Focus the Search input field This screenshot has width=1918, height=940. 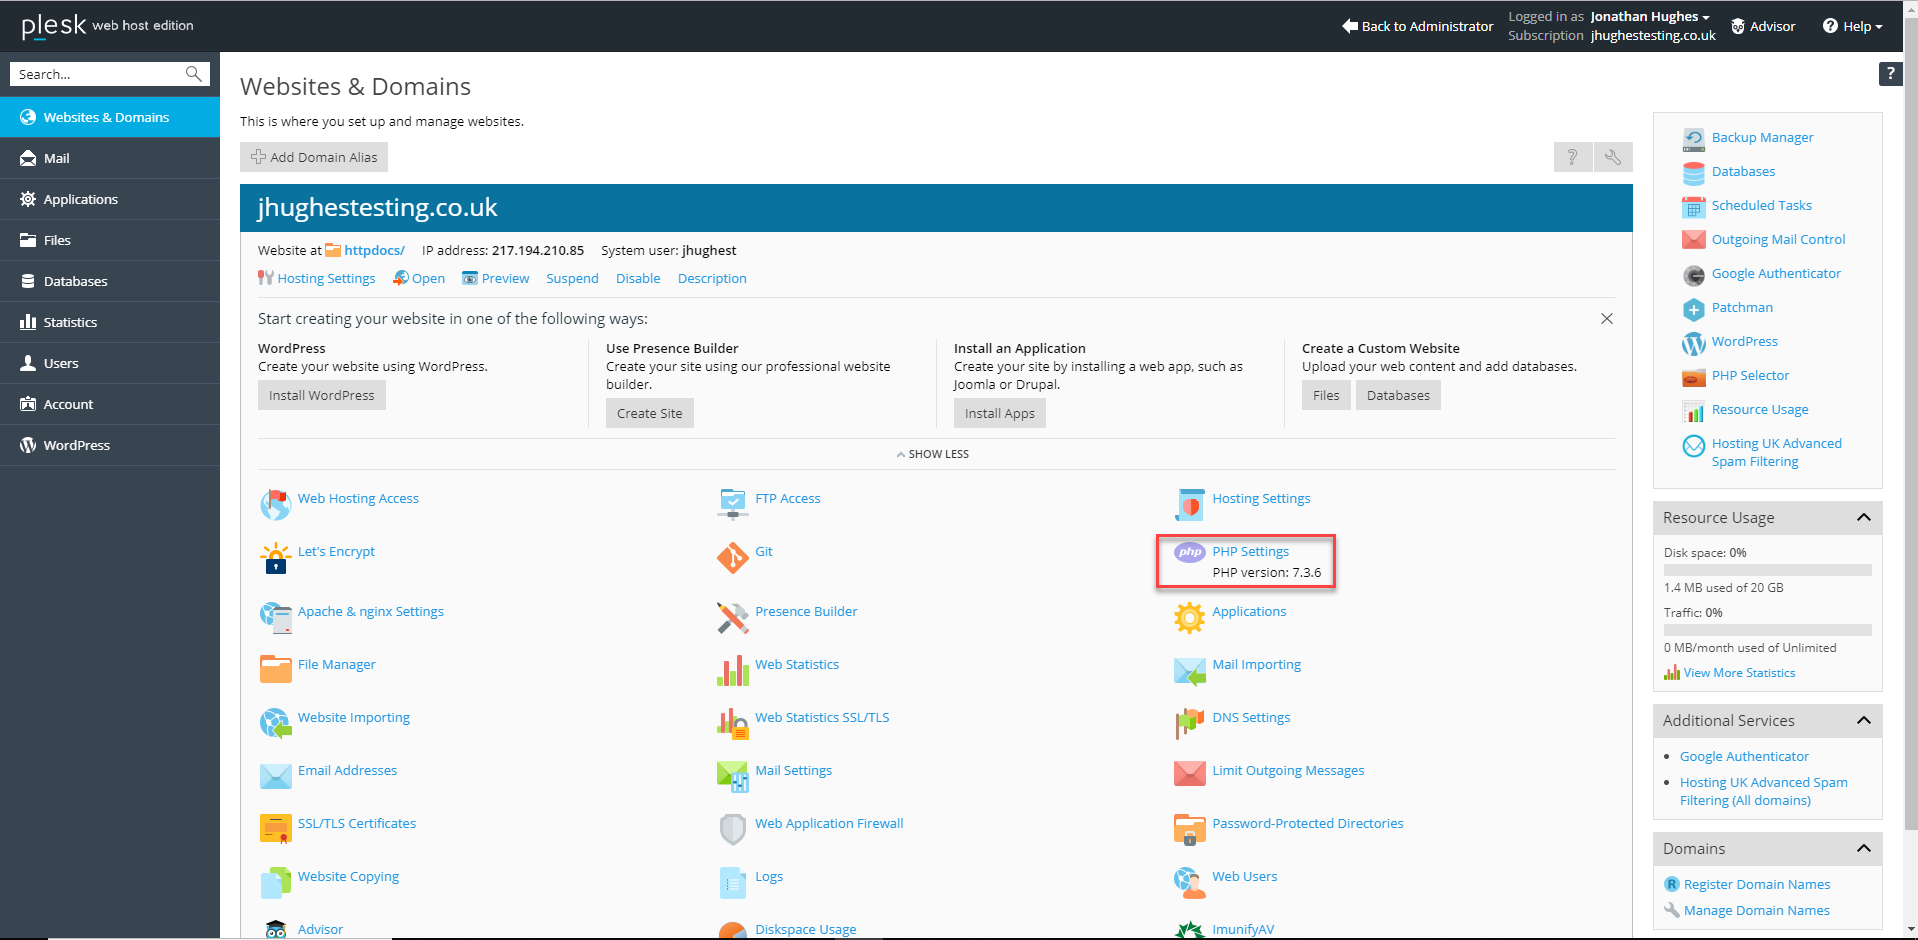(98, 74)
